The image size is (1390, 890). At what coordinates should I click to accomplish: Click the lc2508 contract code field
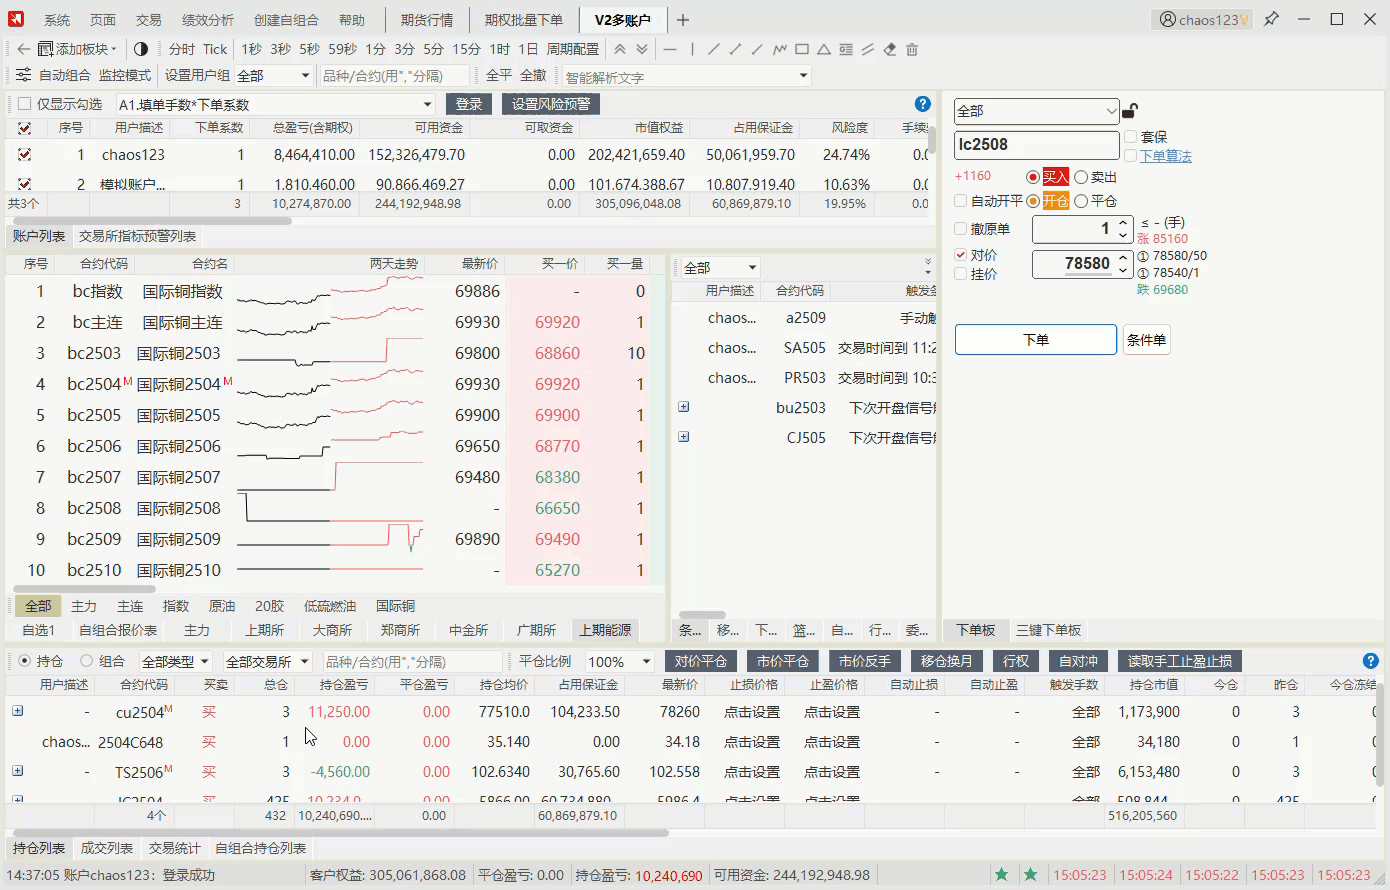pyautogui.click(x=1036, y=145)
